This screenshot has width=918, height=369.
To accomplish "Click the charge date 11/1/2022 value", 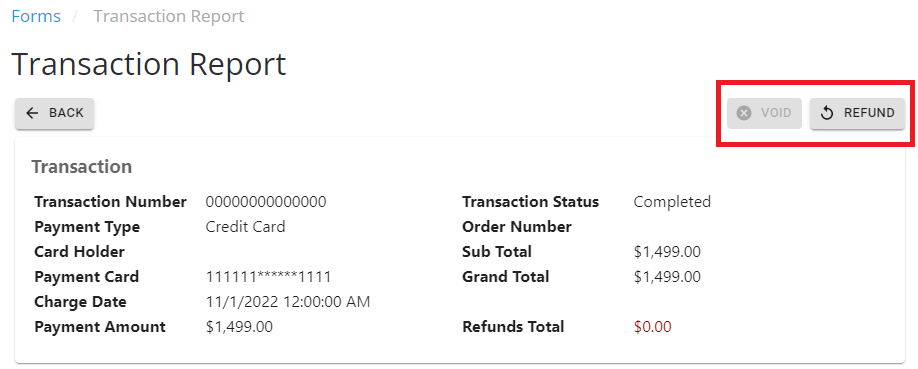I will tap(287, 302).
